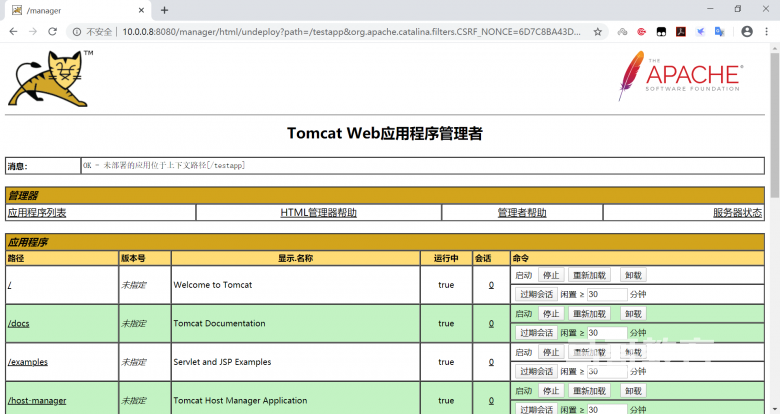
Task: Open the cloud extension icon
Action: tap(622, 32)
